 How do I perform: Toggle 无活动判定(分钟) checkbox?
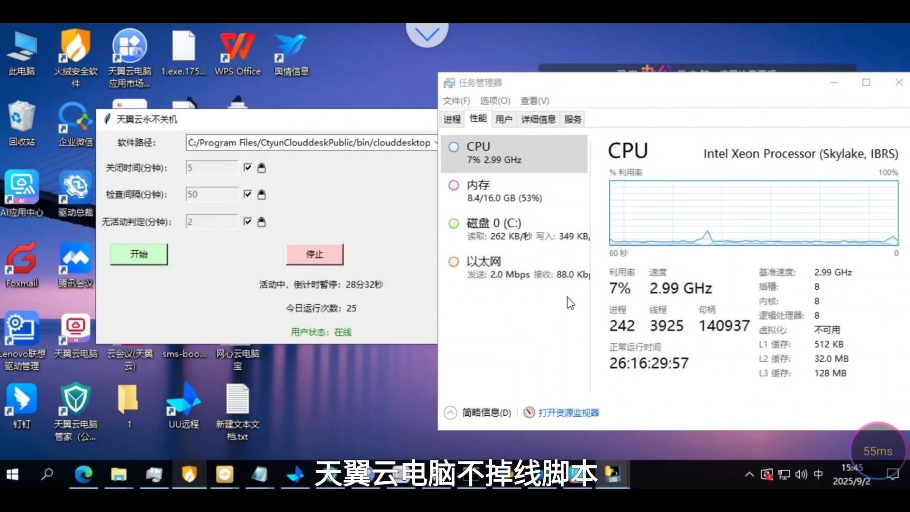[x=248, y=222]
